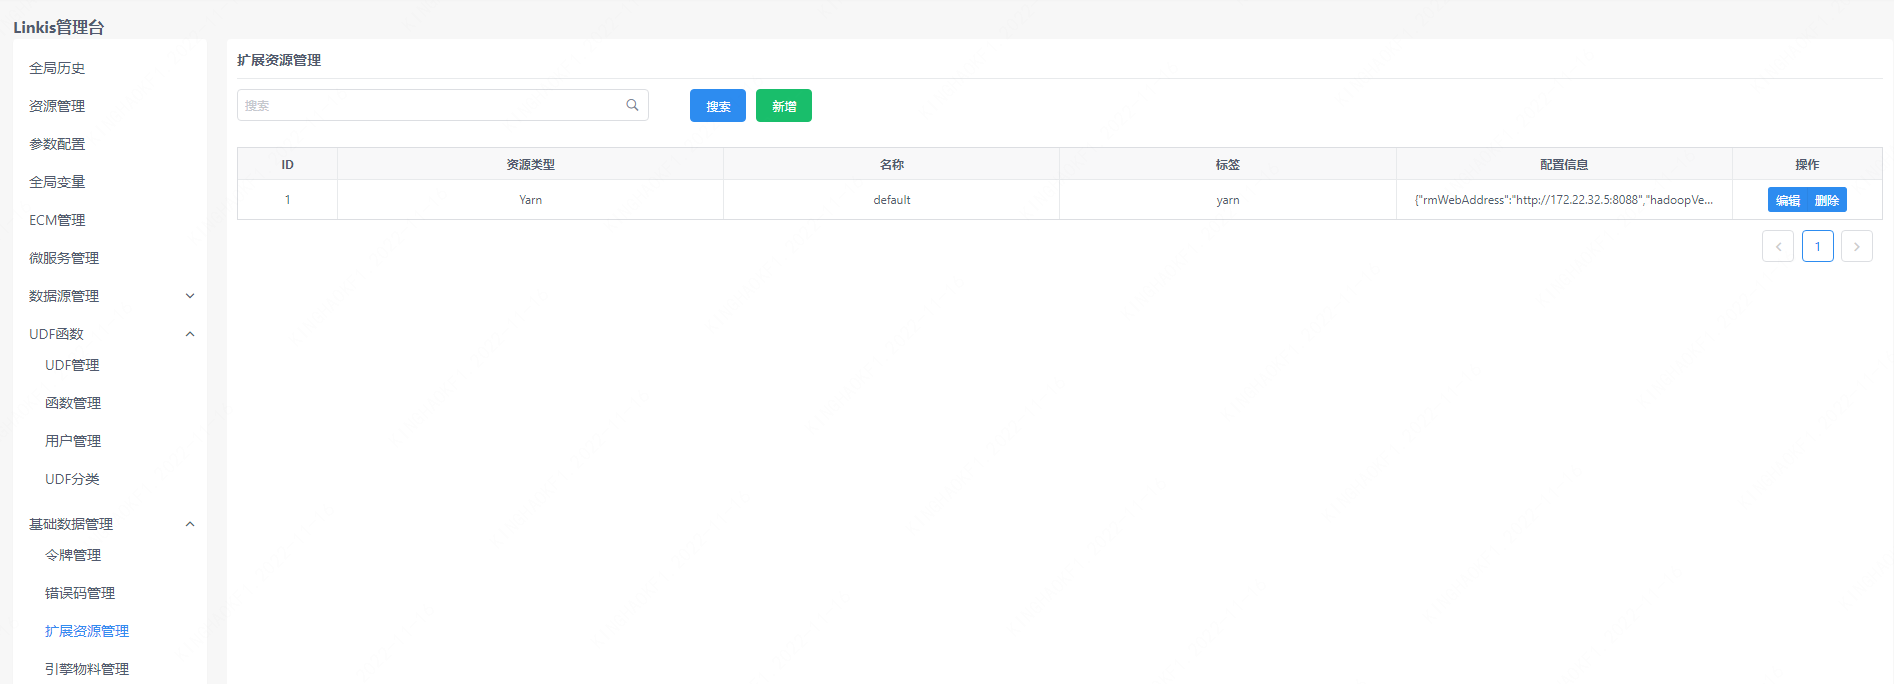Image resolution: width=1894 pixels, height=684 pixels.
Task: Open 令牌管理 submenu item
Action: coord(73,555)
